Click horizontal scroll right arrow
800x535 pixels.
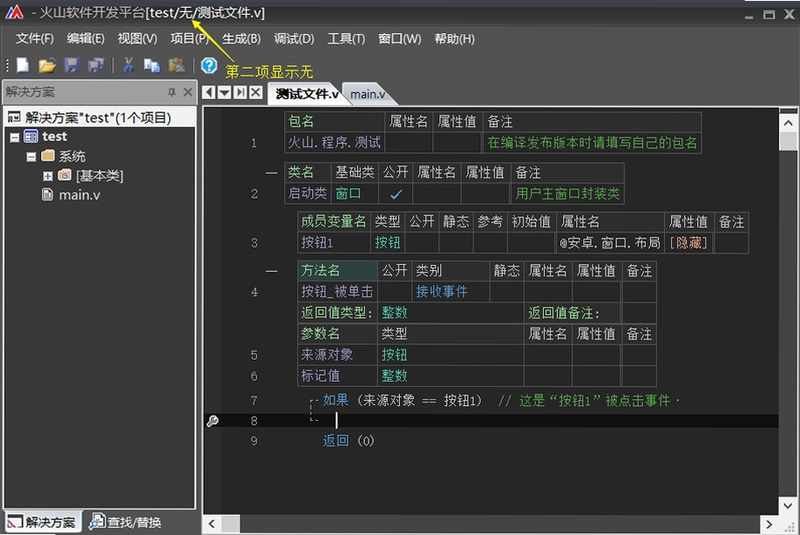click(769, 524)
